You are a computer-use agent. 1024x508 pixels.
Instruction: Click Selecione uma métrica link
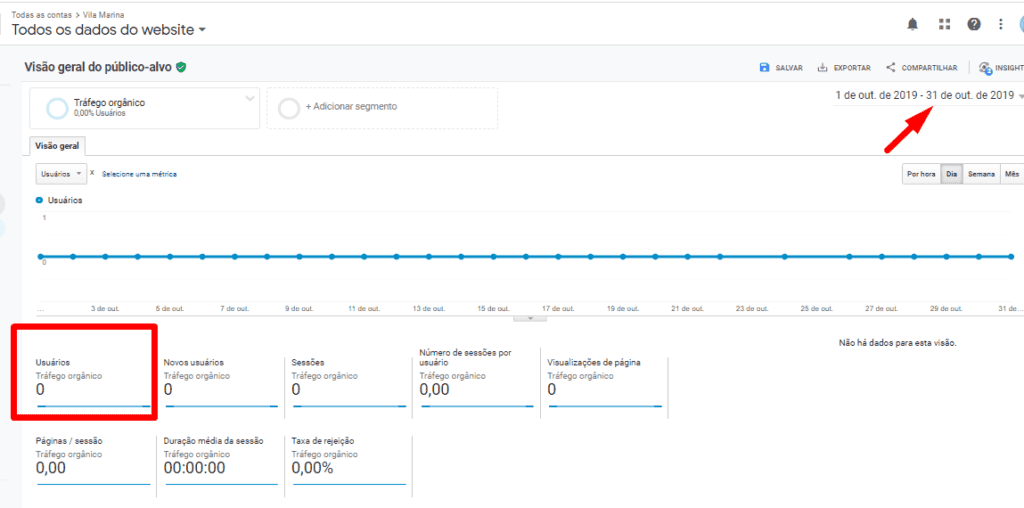[139, 174]
